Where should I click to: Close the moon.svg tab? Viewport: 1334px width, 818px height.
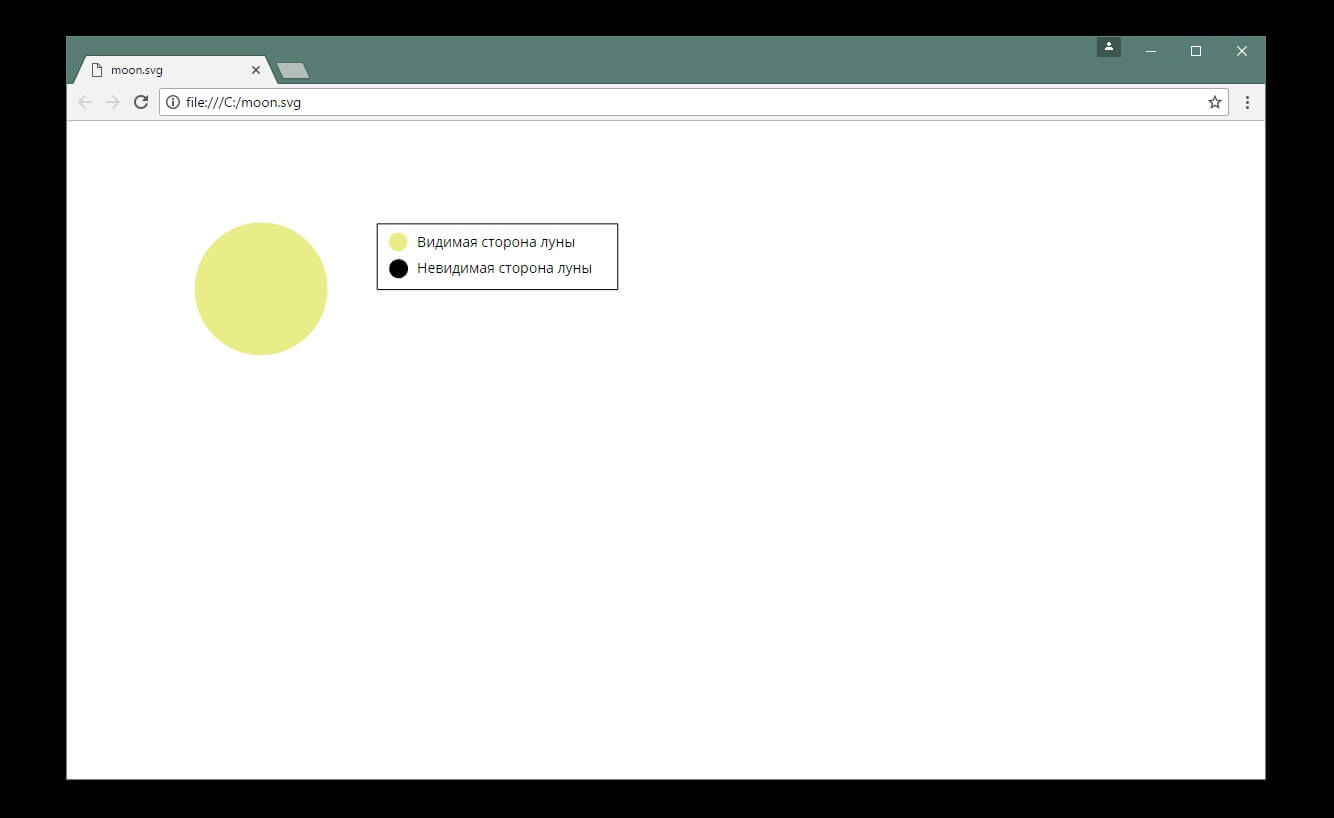click(x=256, y=70)
